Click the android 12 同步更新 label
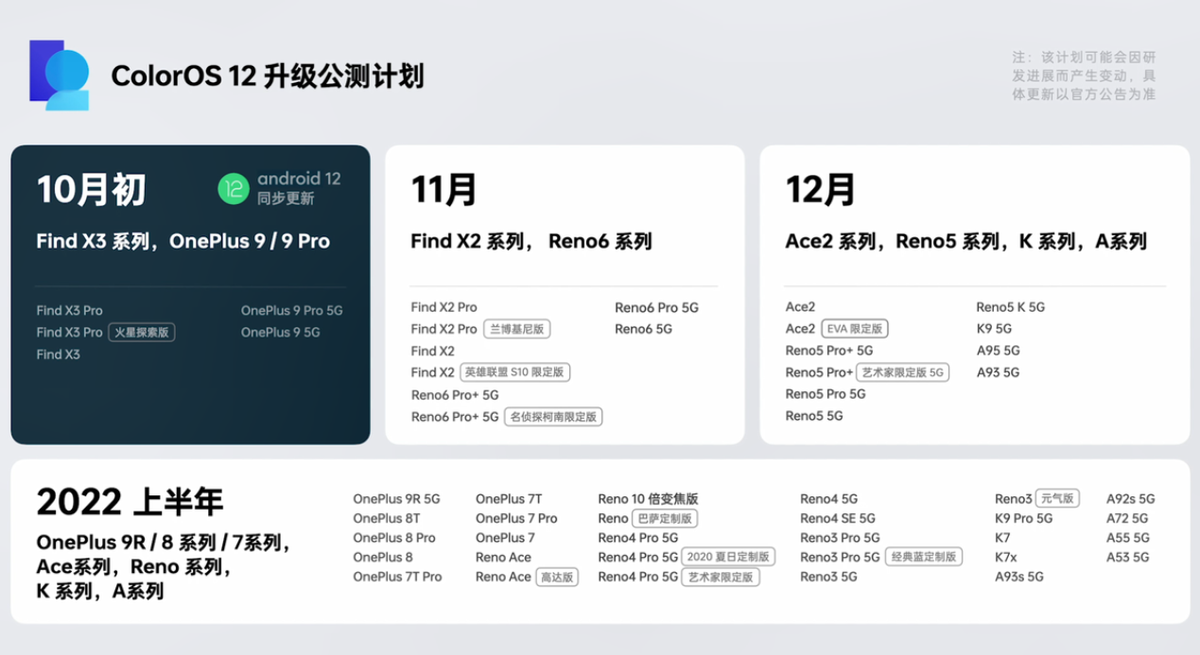 pyautogui.click(x=298, y=188)
